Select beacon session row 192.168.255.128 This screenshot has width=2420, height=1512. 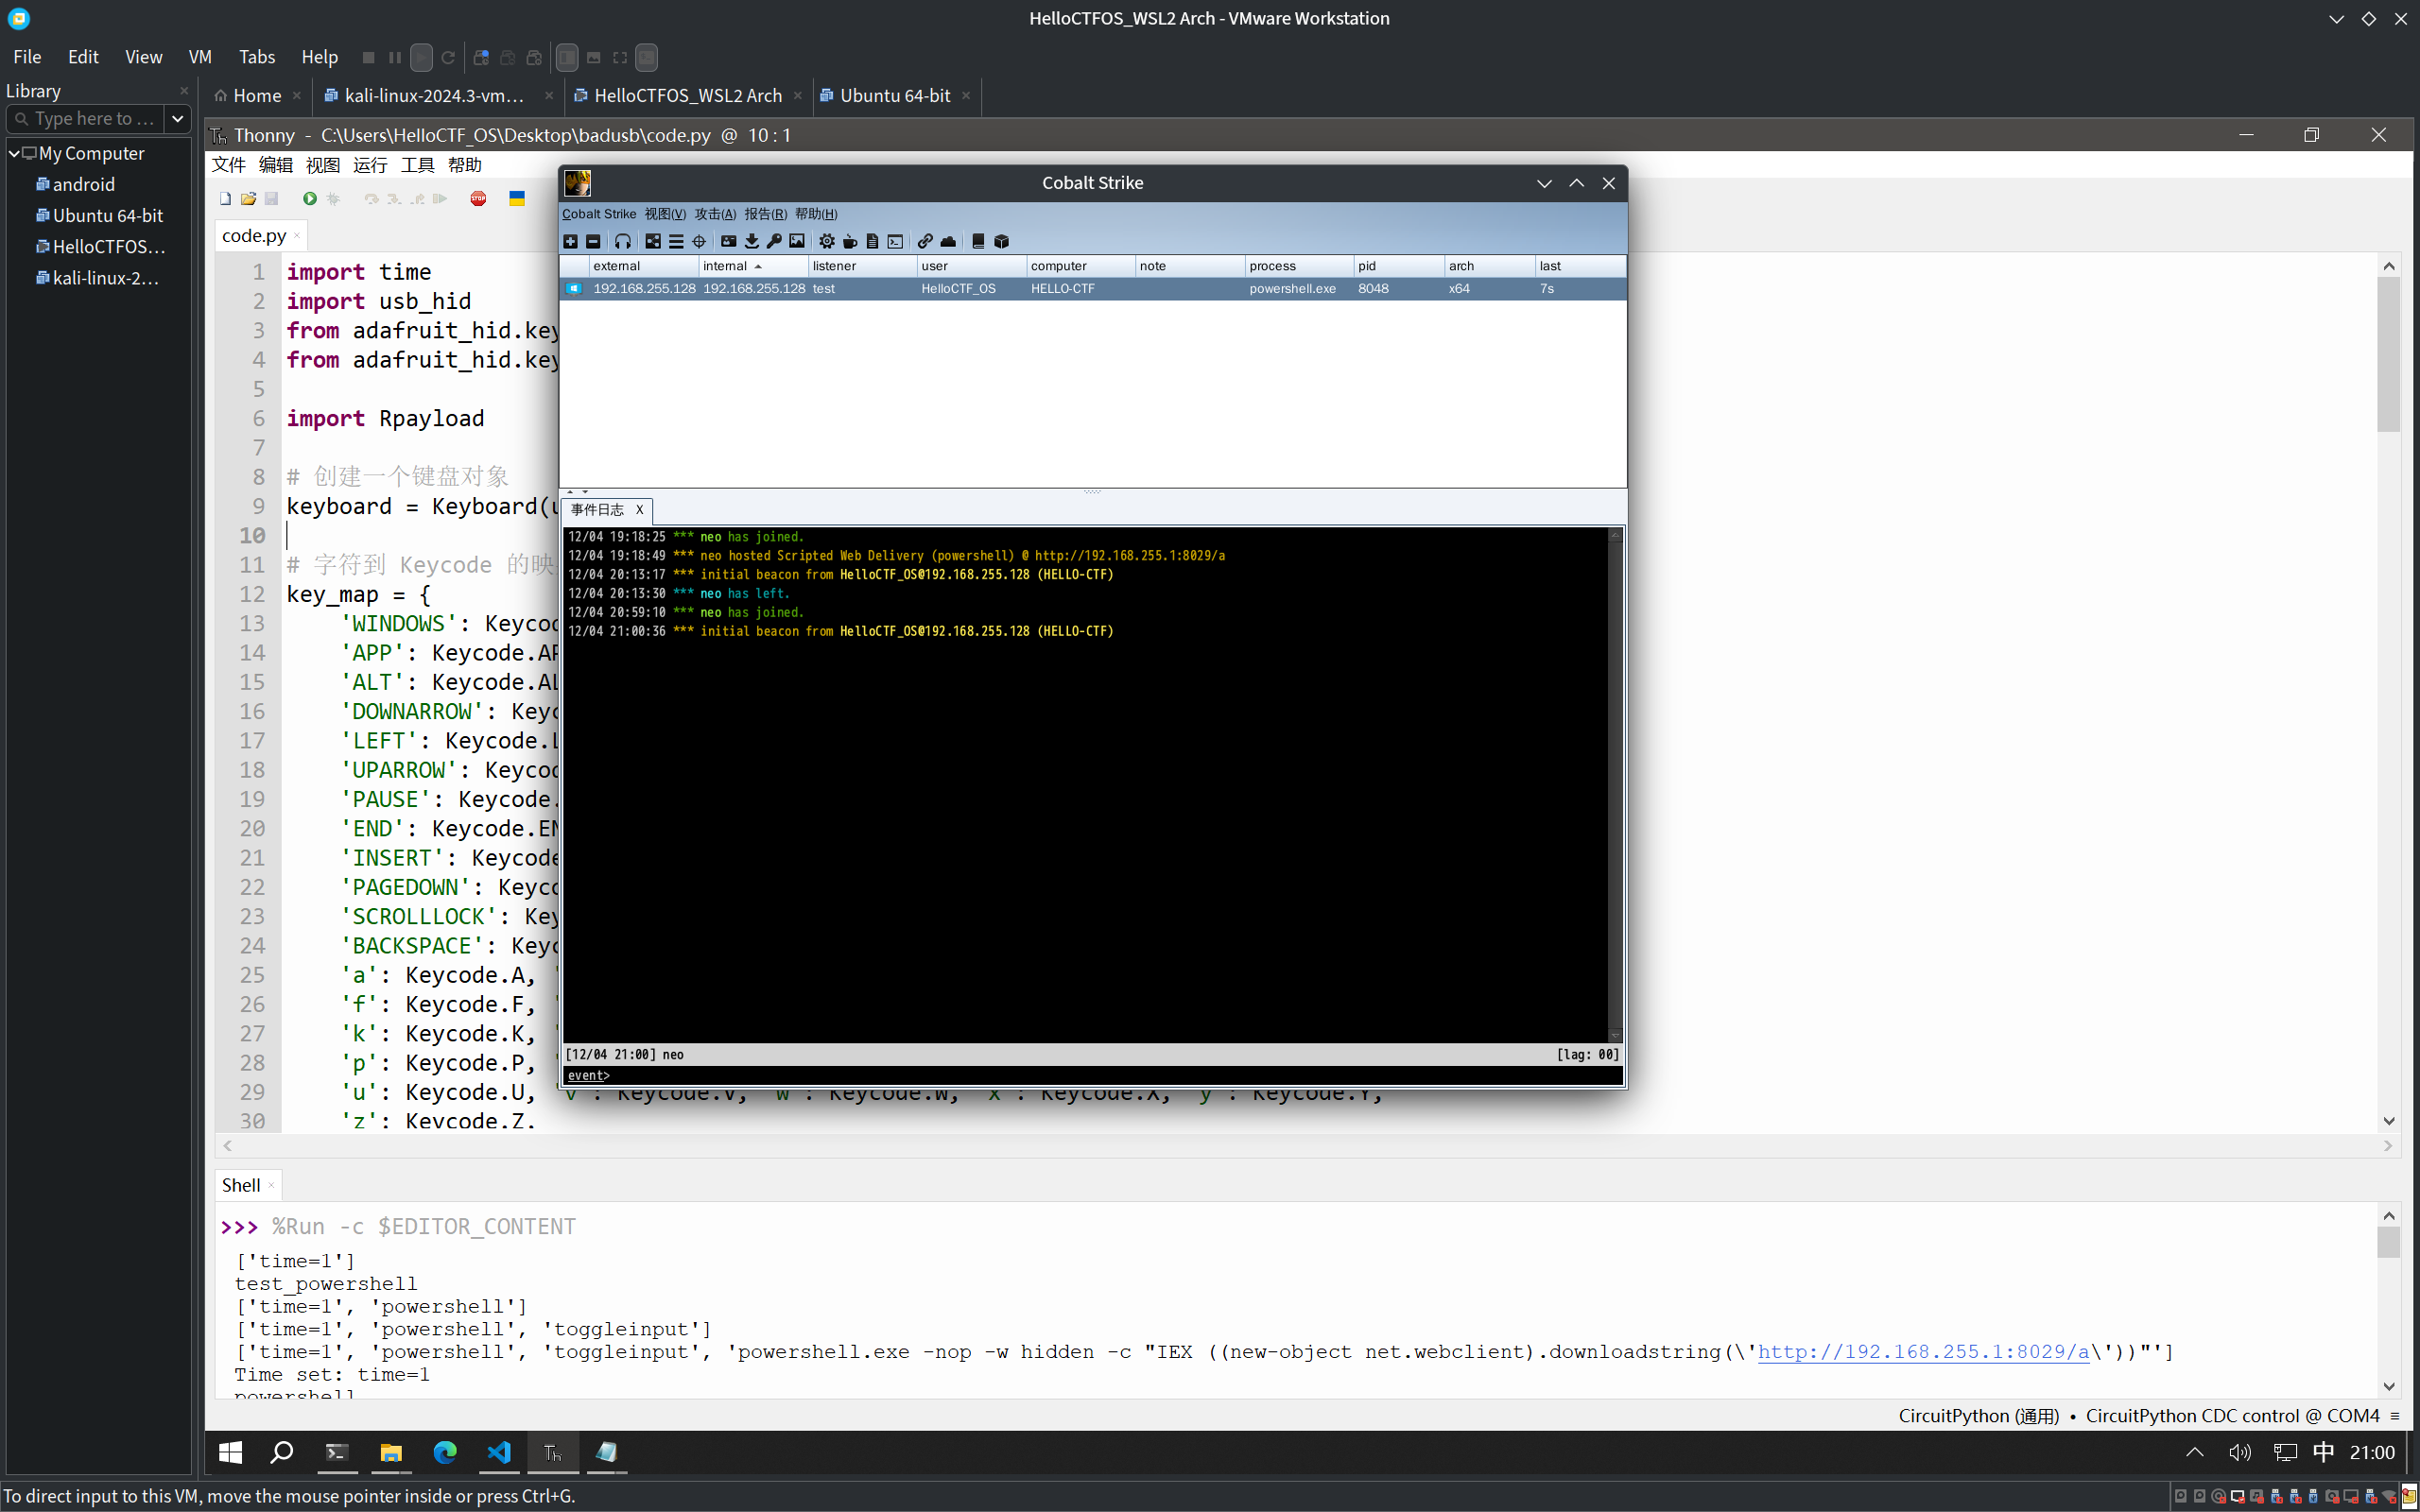(x=1092, y=288)
